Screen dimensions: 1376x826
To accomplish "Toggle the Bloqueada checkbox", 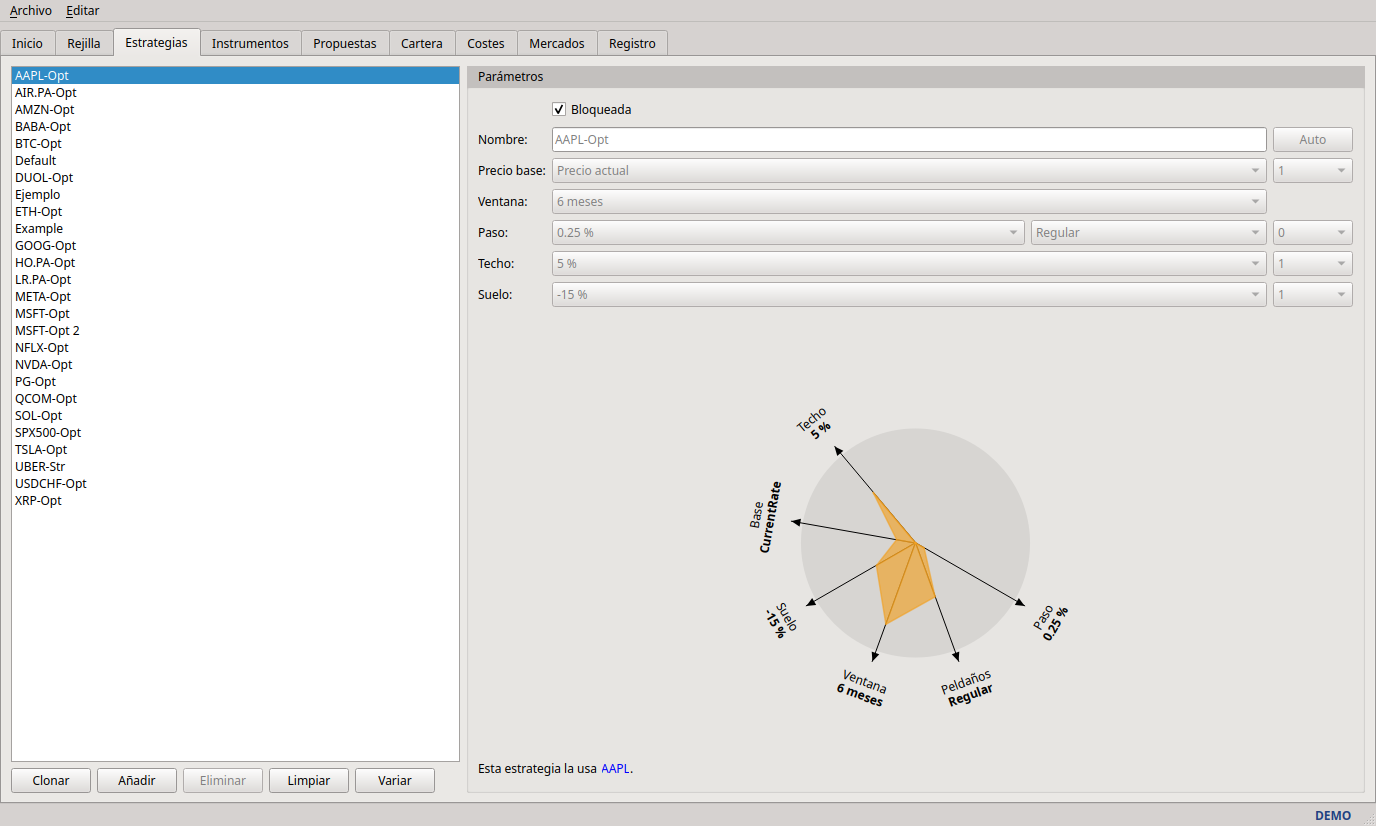I will click(x=559, y=109).
